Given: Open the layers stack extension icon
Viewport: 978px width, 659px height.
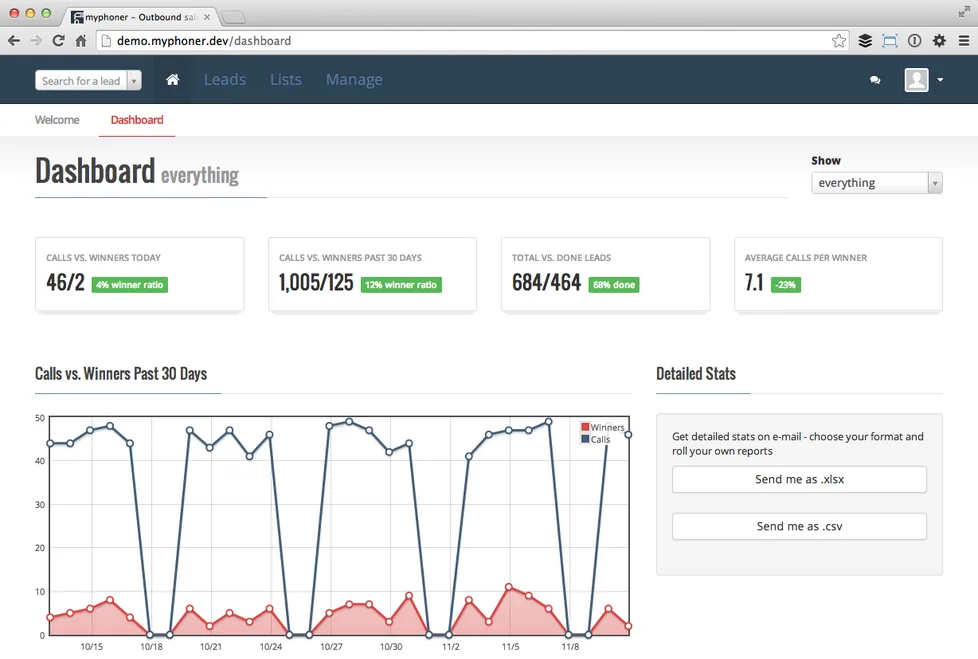Looking at the screenshot, I should (865, 41).
